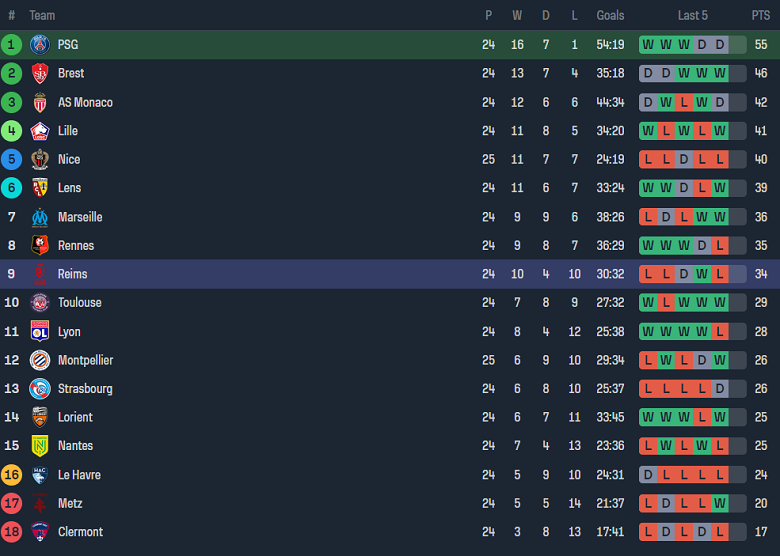This screenshot has width=780, height=556.
Task: Open the Toulouse team crest
Action: 40,302
